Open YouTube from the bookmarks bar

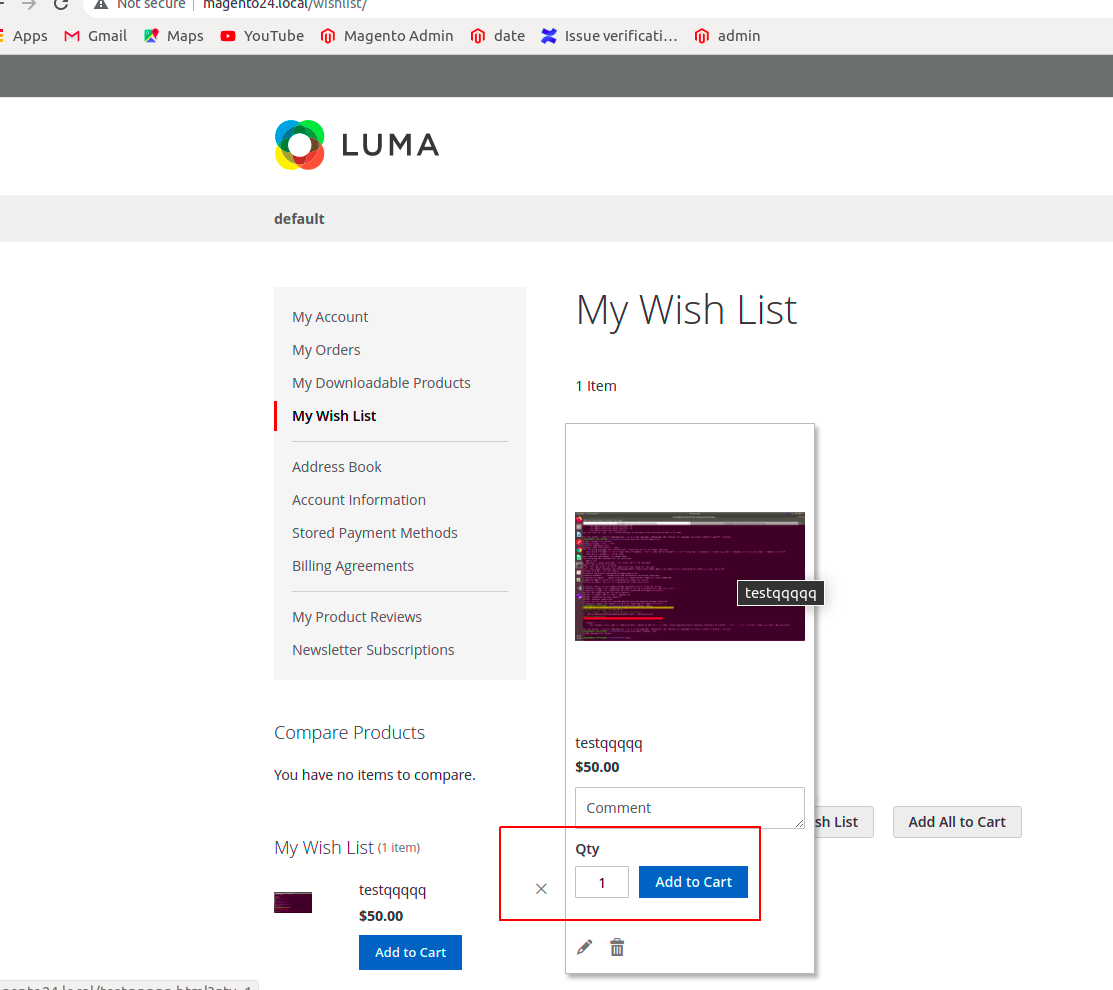228,35
